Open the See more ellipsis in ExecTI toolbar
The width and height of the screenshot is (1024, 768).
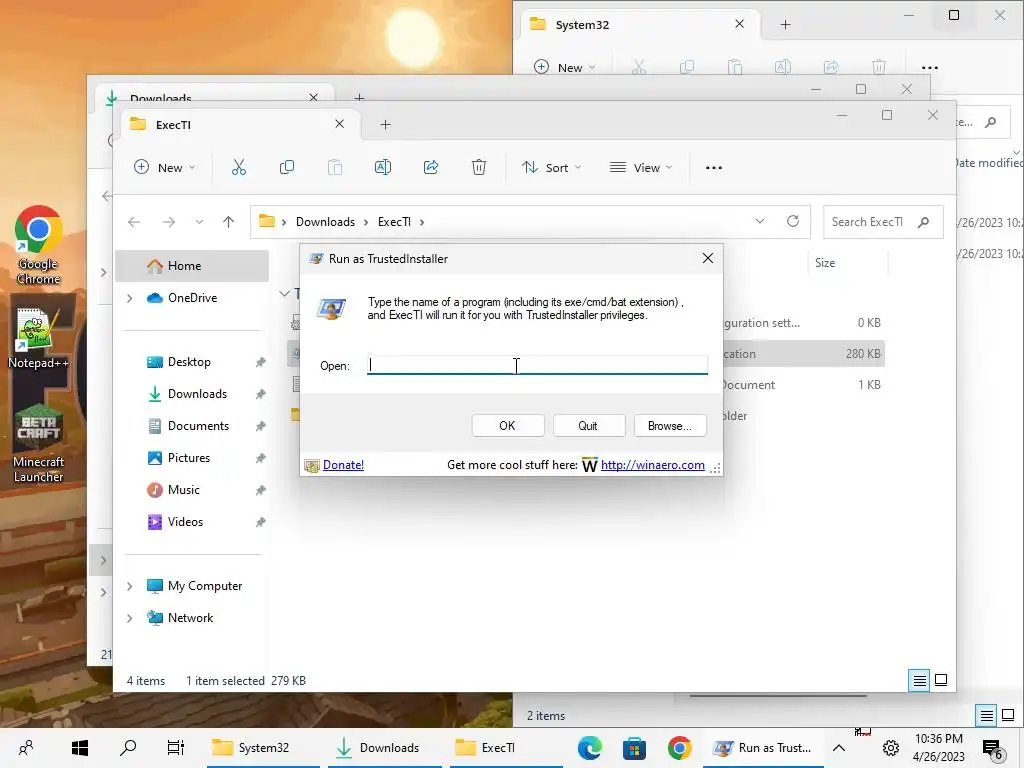[714, 168]
